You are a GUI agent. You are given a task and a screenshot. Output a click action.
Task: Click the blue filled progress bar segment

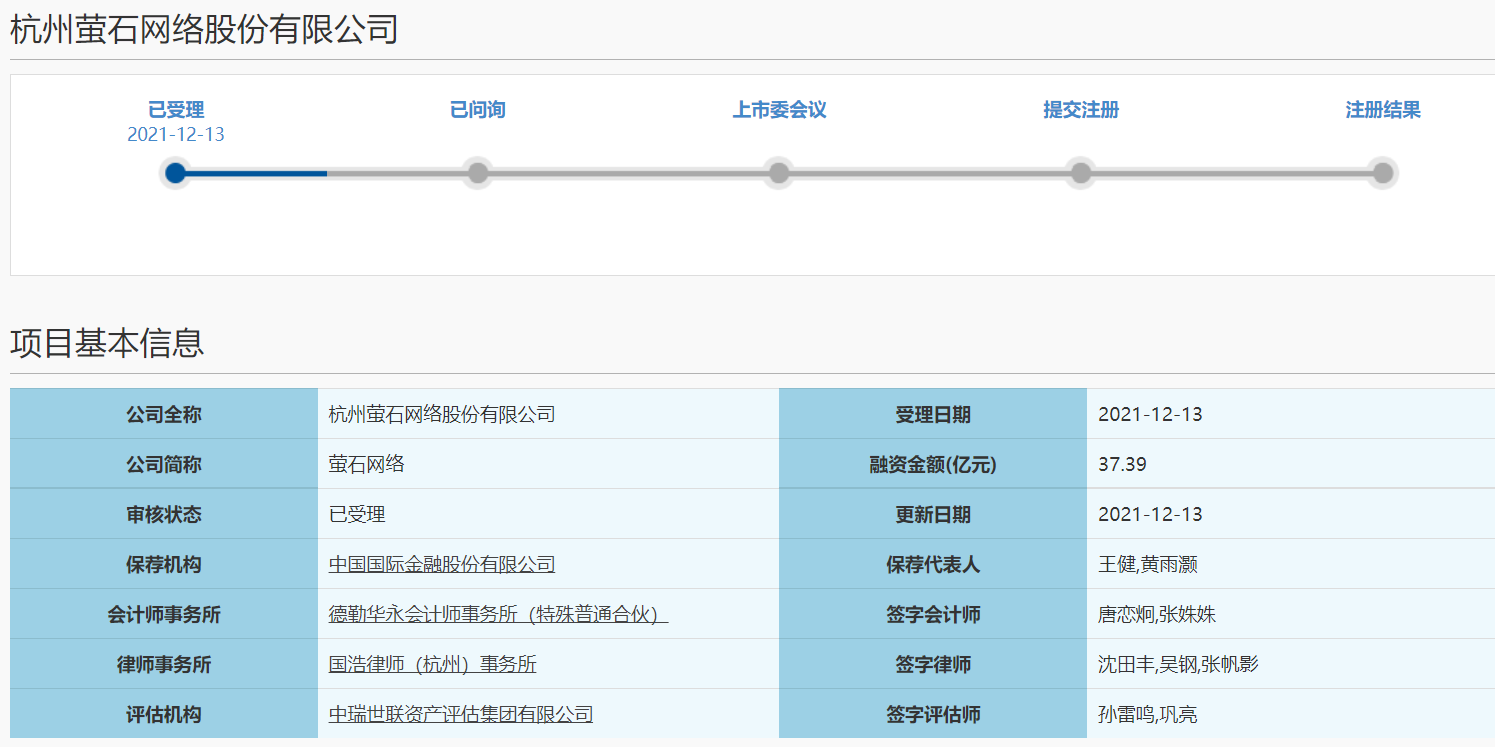click(258, 173)
